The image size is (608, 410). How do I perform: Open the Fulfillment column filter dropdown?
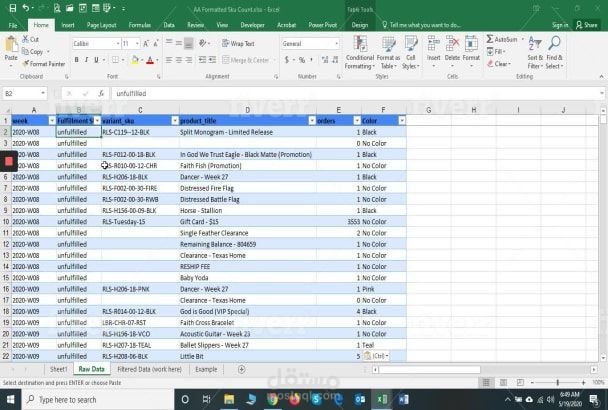97,121
